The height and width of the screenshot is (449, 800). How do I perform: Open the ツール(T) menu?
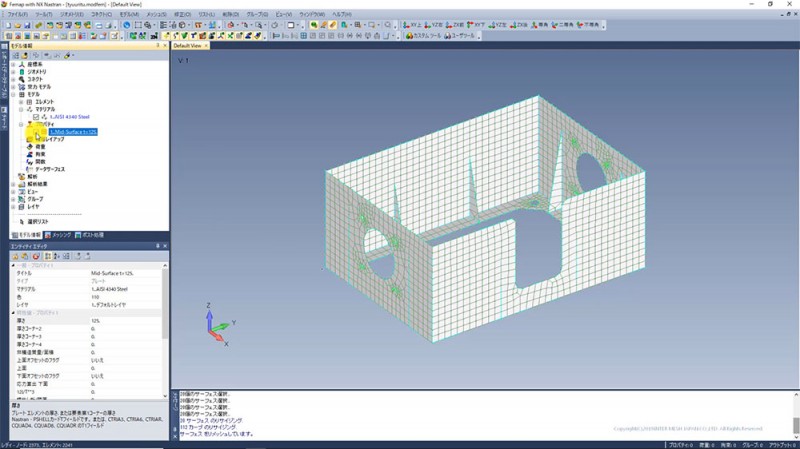44,14
